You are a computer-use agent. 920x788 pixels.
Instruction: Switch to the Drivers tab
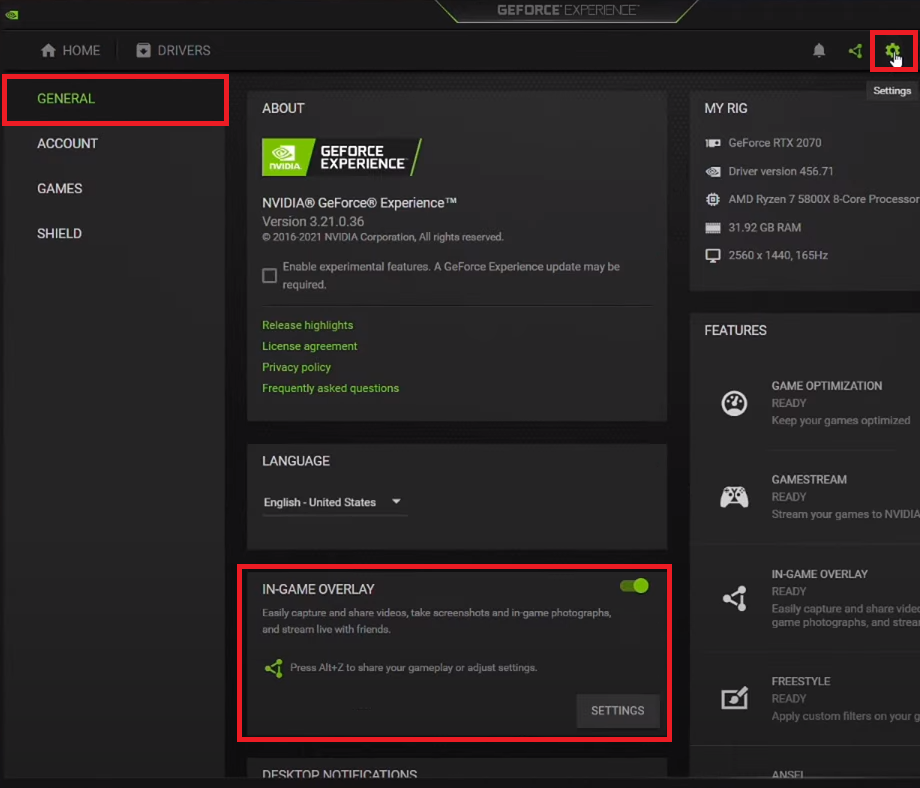pyautogui.click(x=173, y=50)
